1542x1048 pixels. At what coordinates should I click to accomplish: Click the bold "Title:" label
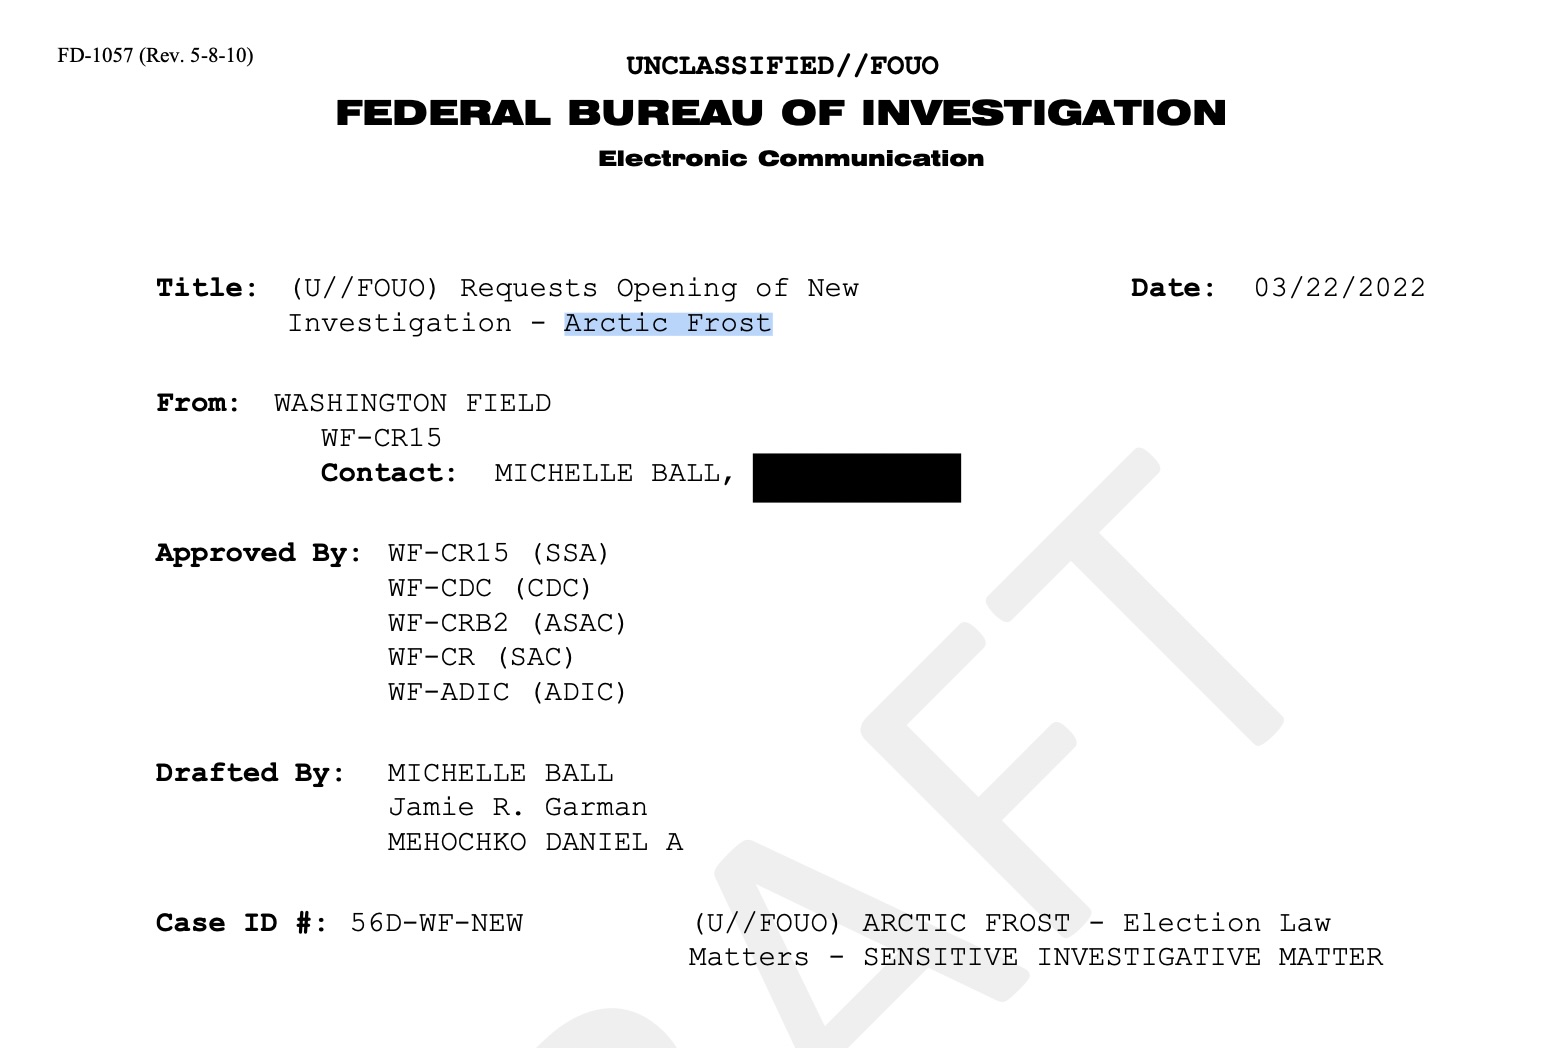207,288
